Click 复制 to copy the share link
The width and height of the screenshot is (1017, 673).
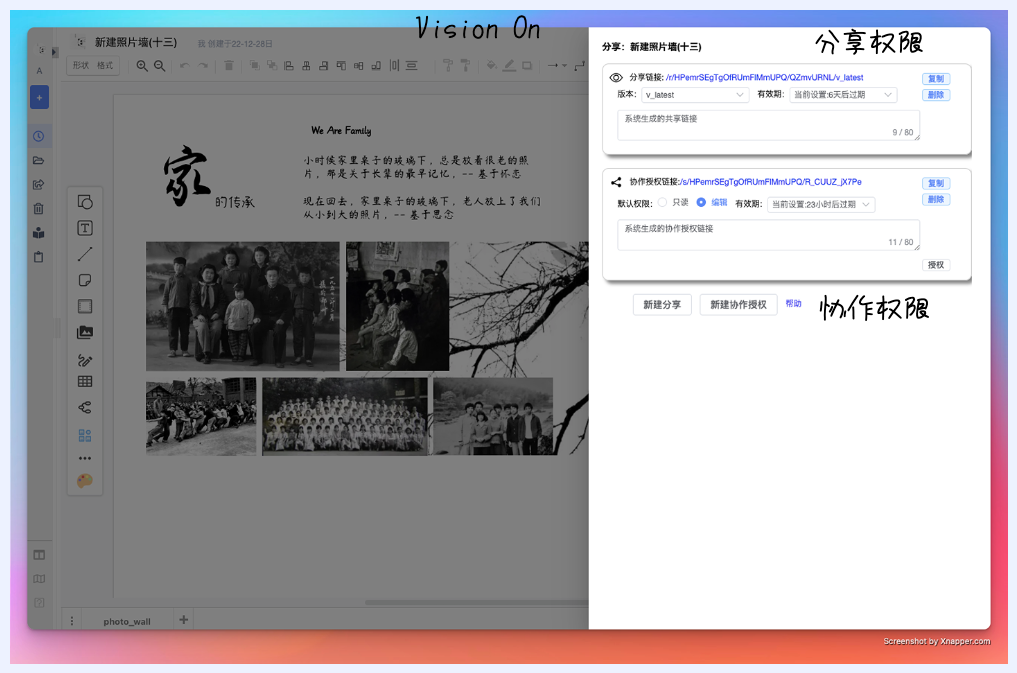pyautogui.click(x=935, y=77)
